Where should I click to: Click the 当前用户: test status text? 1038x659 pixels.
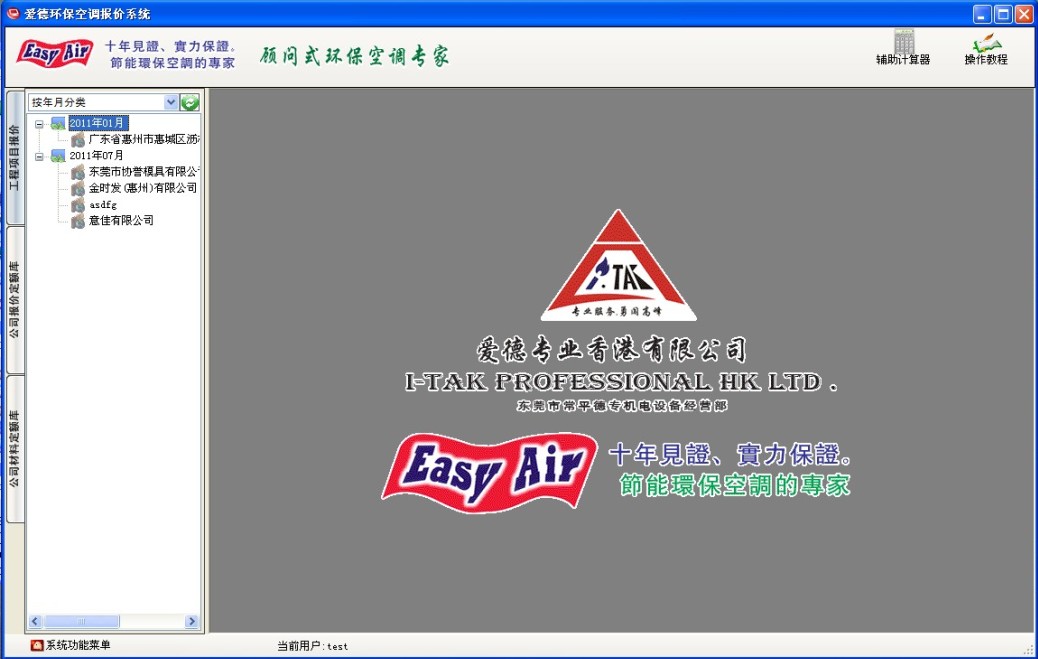[312, 646]
